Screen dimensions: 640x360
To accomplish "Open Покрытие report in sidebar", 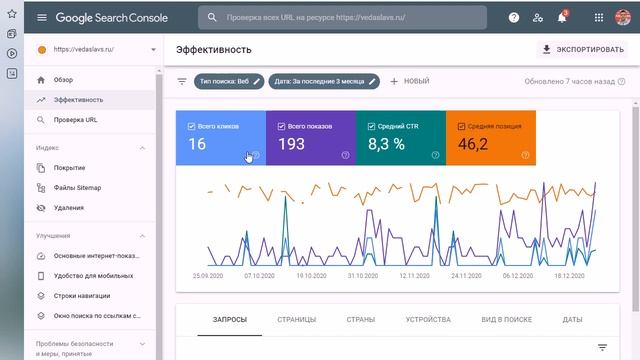I will pyautogui.click(x=90, y=168).
